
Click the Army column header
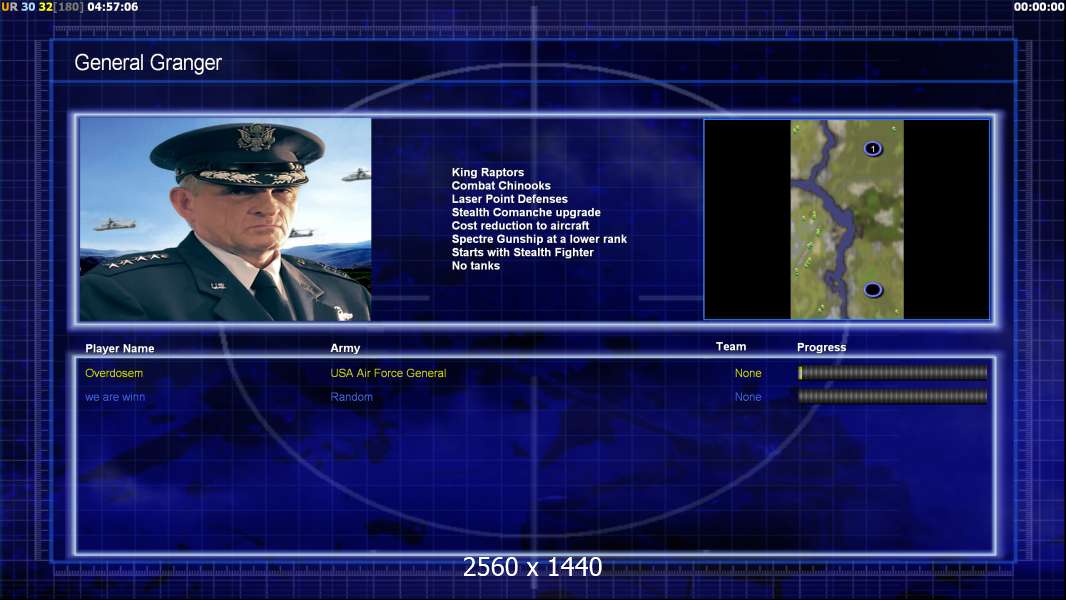[x=345, y=348]
